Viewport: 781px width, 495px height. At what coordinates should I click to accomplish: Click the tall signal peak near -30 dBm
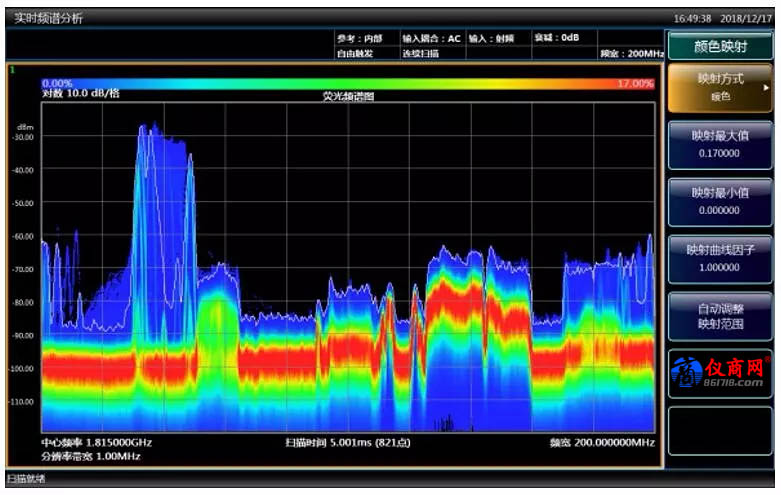coord(142,130)
